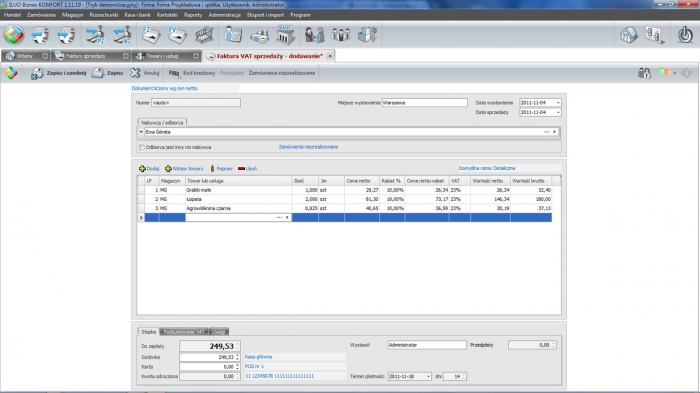The width and height of the screenshot is (700, 393).
Task: Click the Numer field showing auto
Action: [196, 103]
